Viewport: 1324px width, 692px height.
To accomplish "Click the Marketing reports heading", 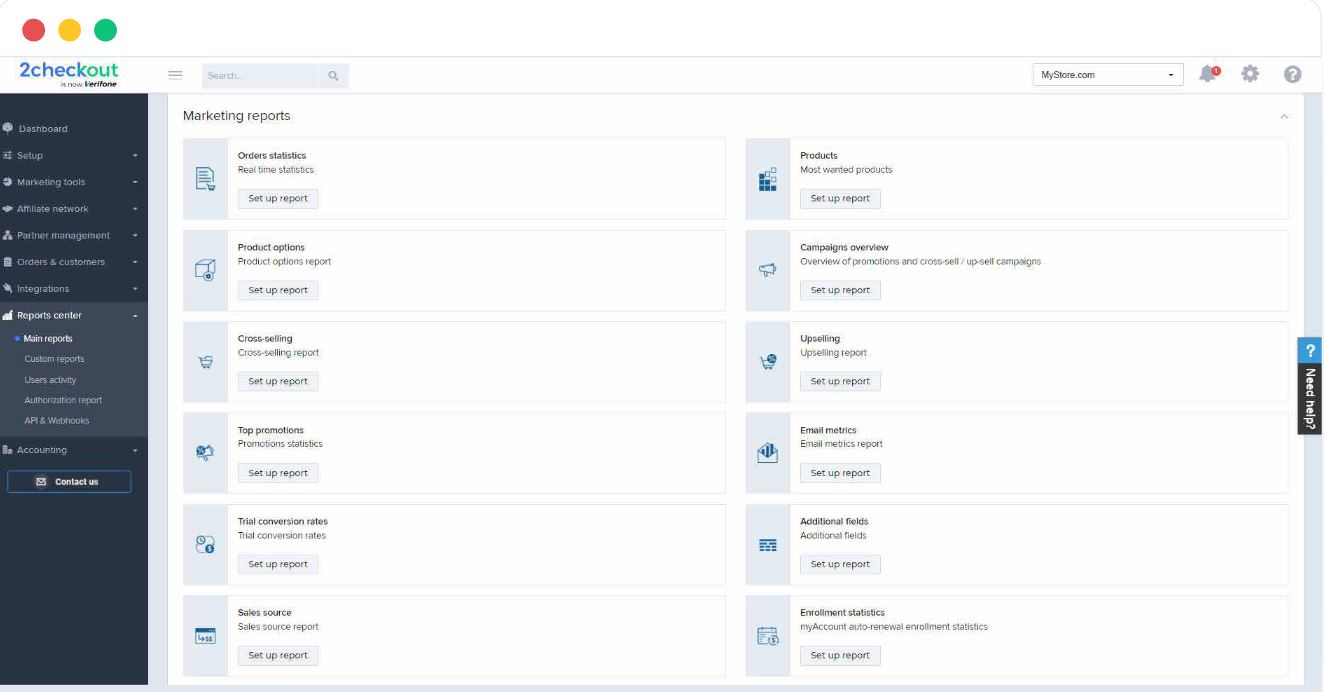I will (x=237, y=116).
